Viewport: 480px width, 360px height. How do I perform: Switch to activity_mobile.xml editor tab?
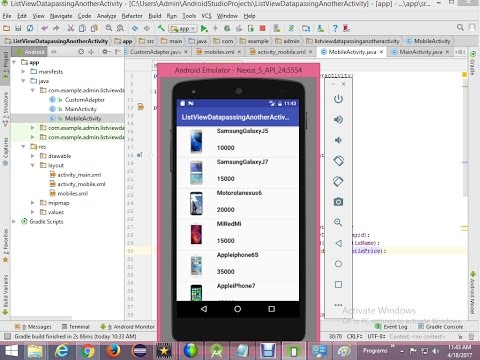pos(281,52)
